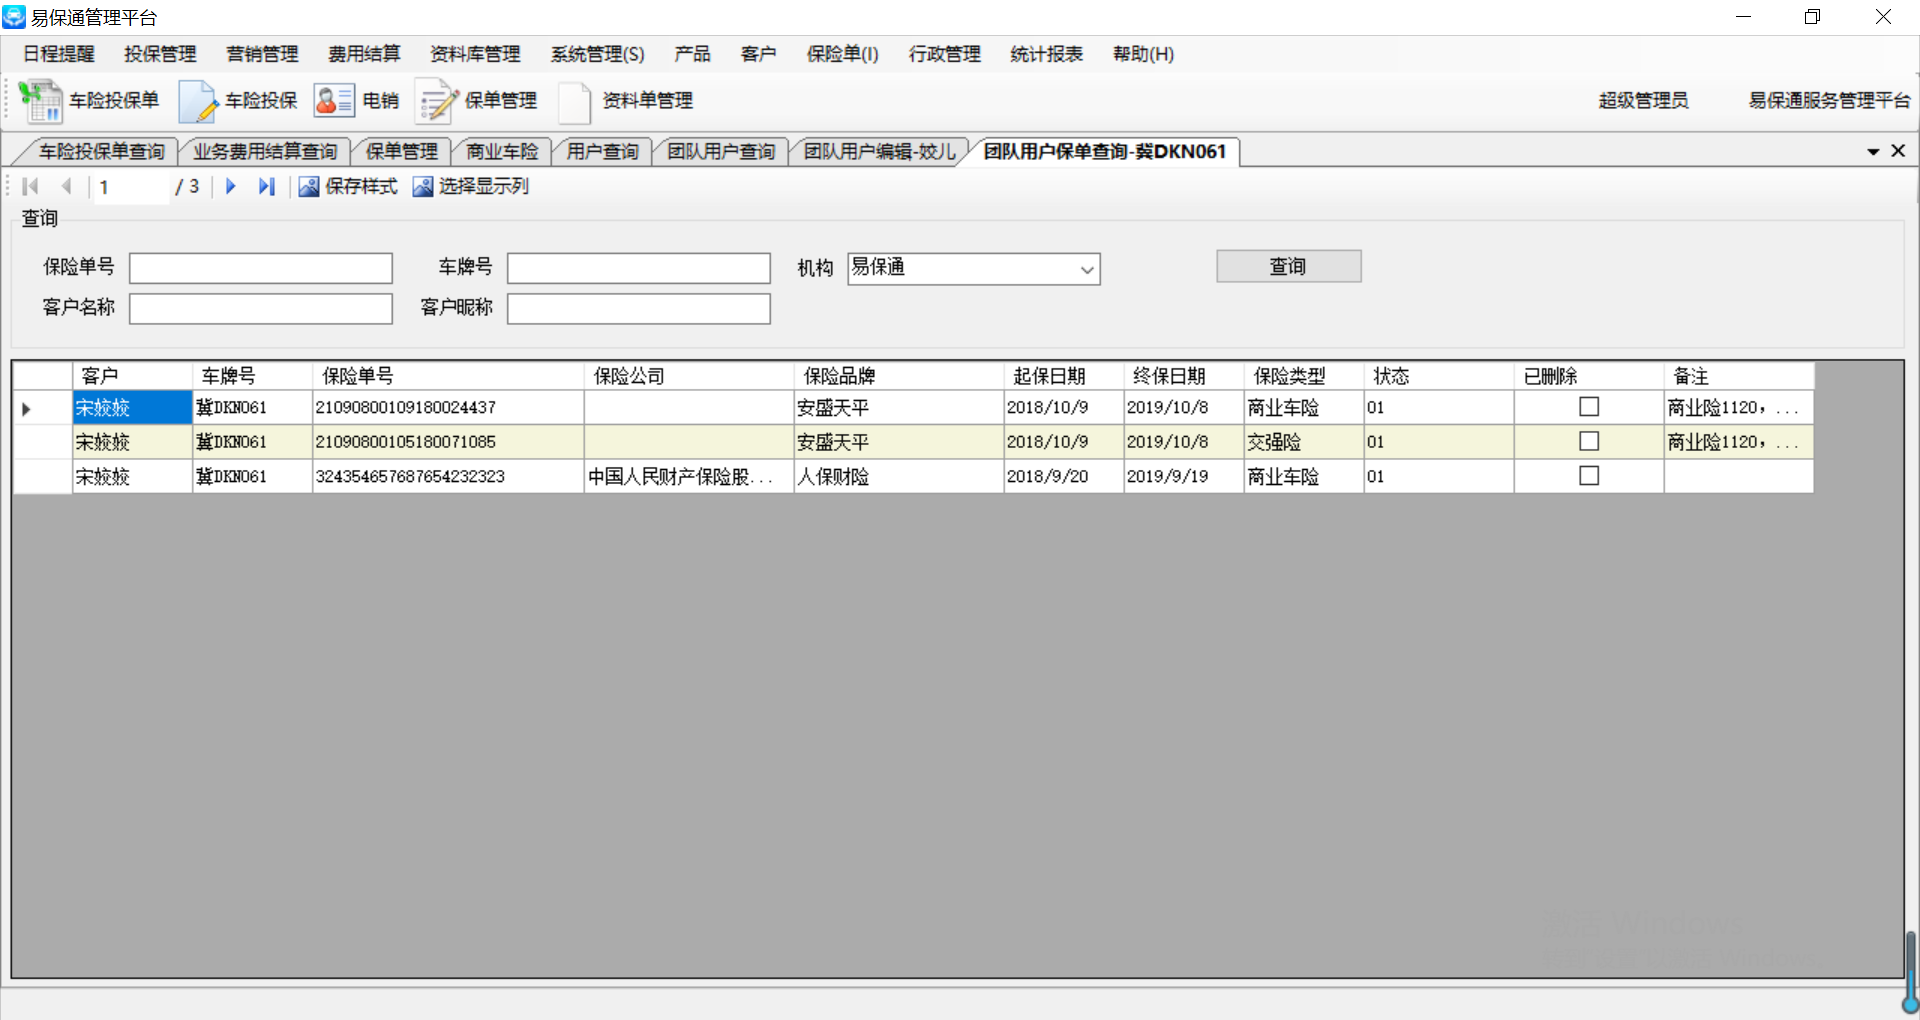Open the tab list dropdown arrow
The image size is (1920, 1020).
1873,152
